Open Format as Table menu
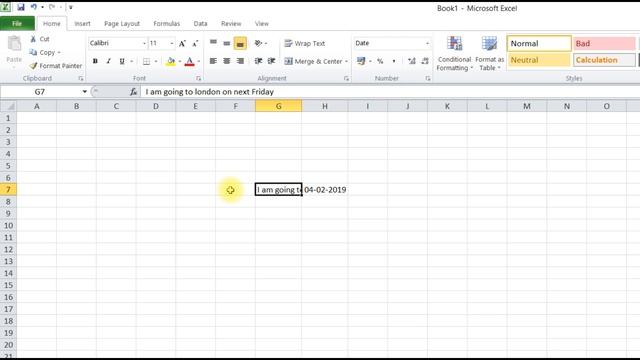 [489, 53]
